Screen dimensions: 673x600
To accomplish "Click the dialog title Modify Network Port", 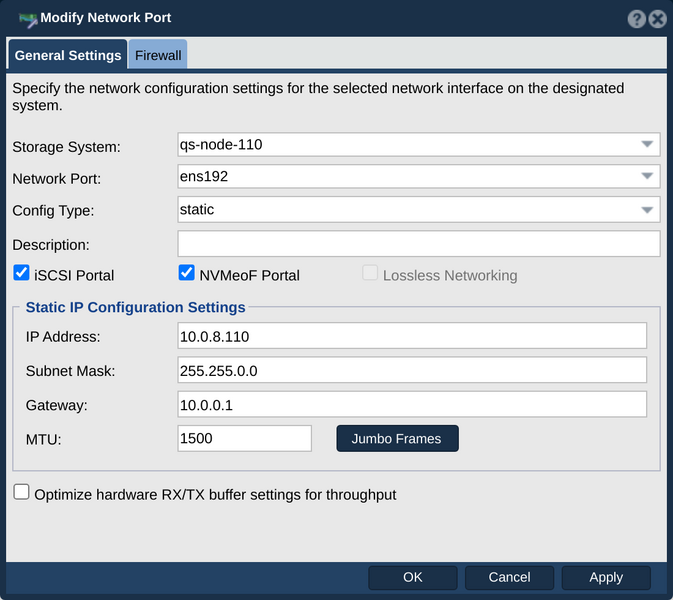I will click(x=106, y=18).
